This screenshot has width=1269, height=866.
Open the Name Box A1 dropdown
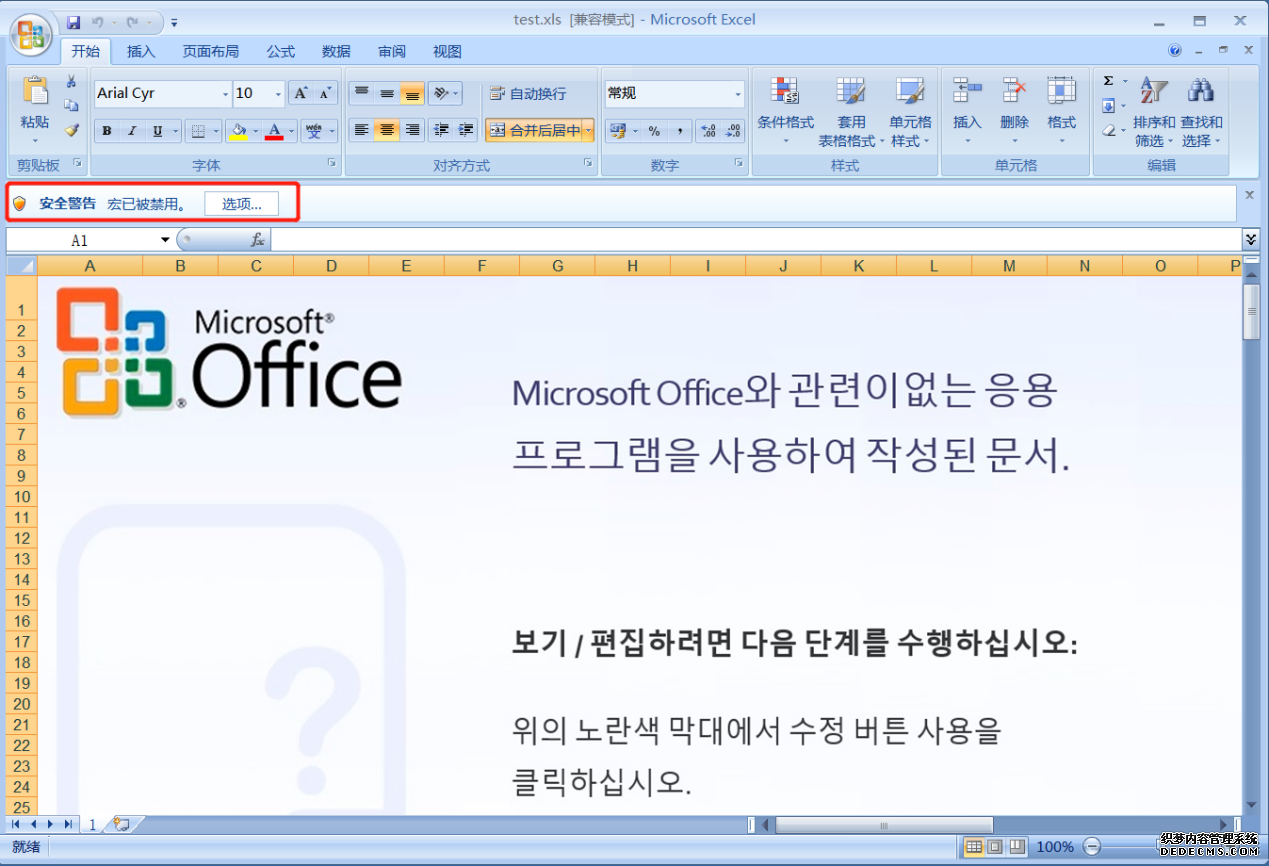click(165, 241)
